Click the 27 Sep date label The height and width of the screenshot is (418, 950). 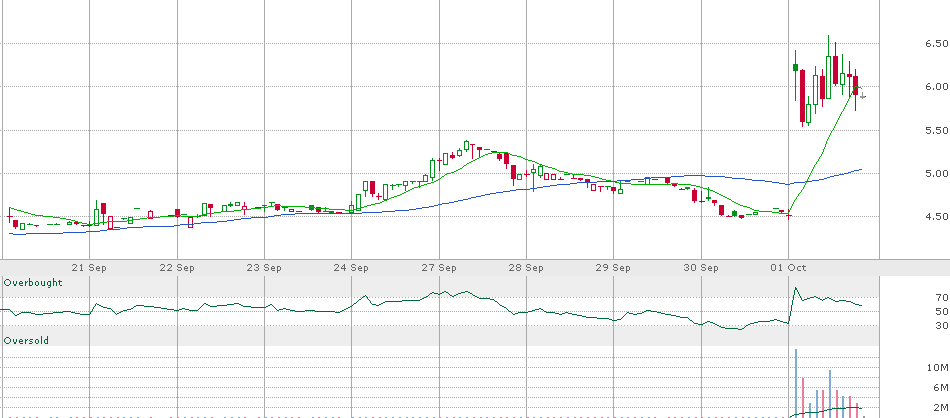tap(439, 268)
